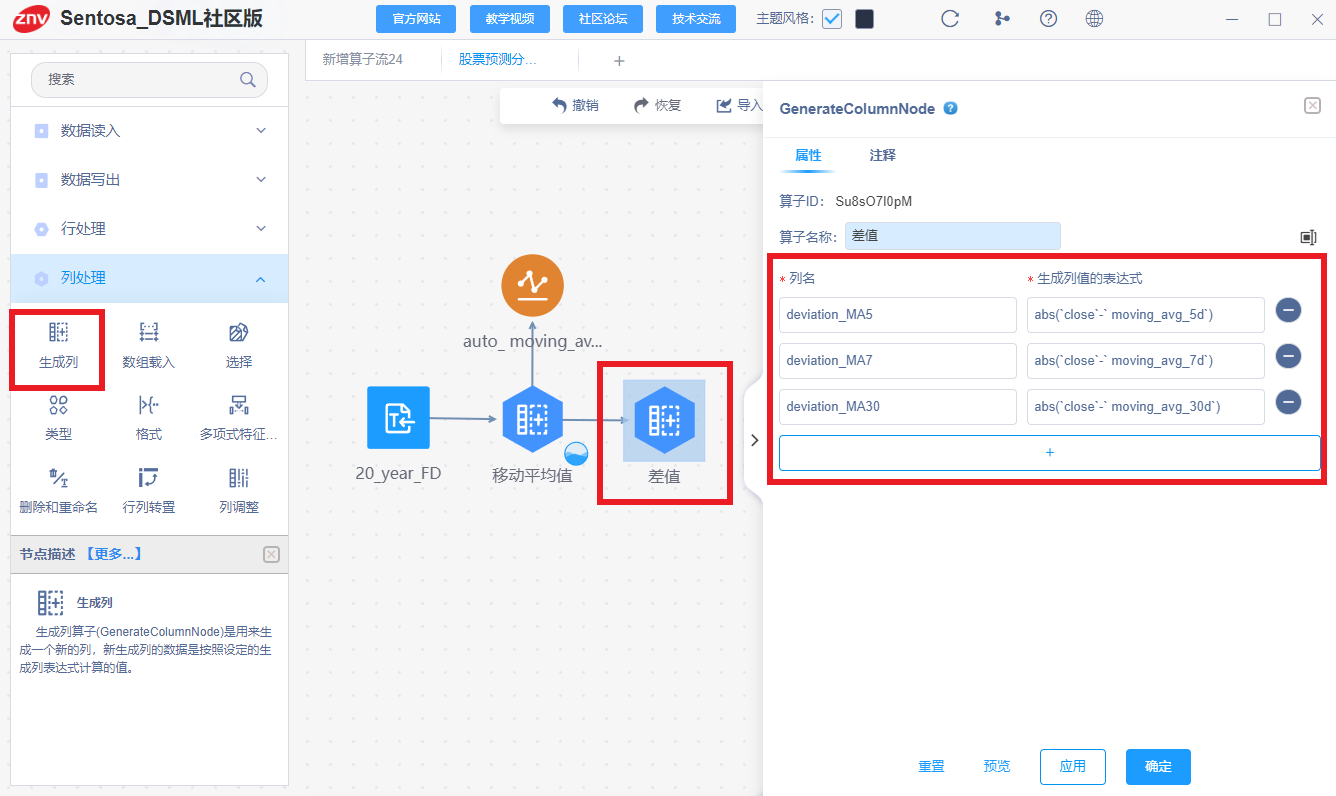Image resolution: width=1336 pixels, height=796 pixels.
Task: Select the 数组载入 operator icon
Action: tap(149, 333)
